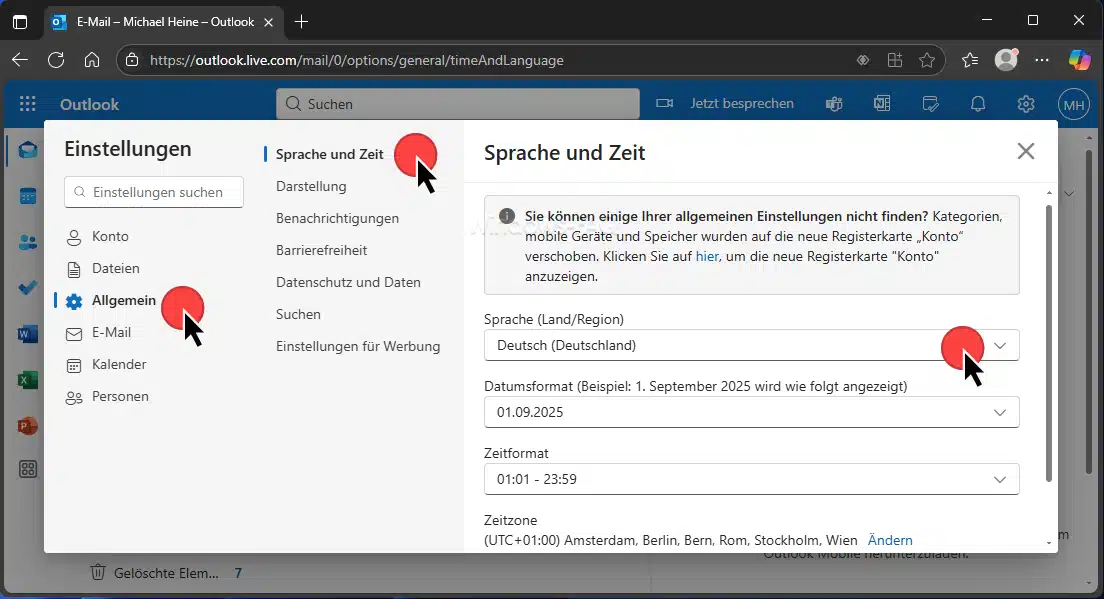Open the settings gear icon
Screen dimensions: 1104x599
coord(1025,104)
